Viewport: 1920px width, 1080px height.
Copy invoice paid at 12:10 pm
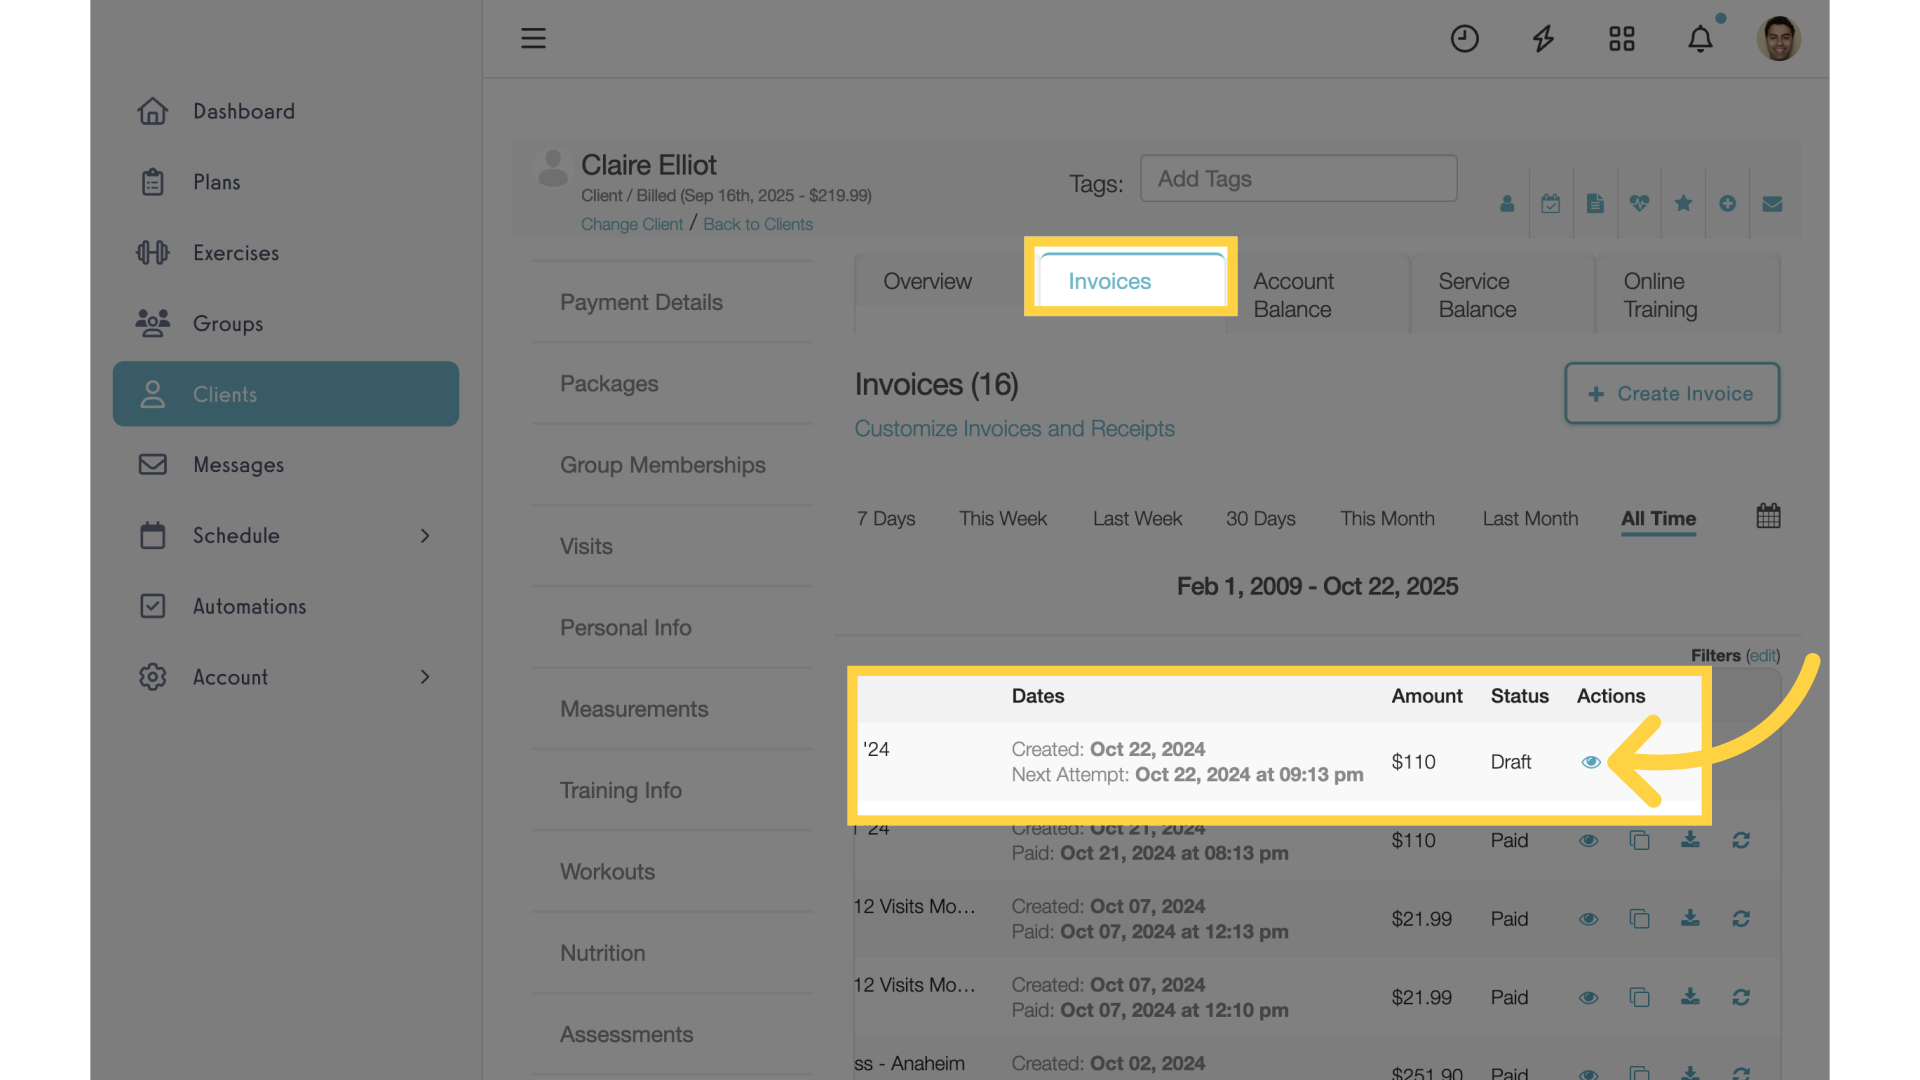(1639, 997)
